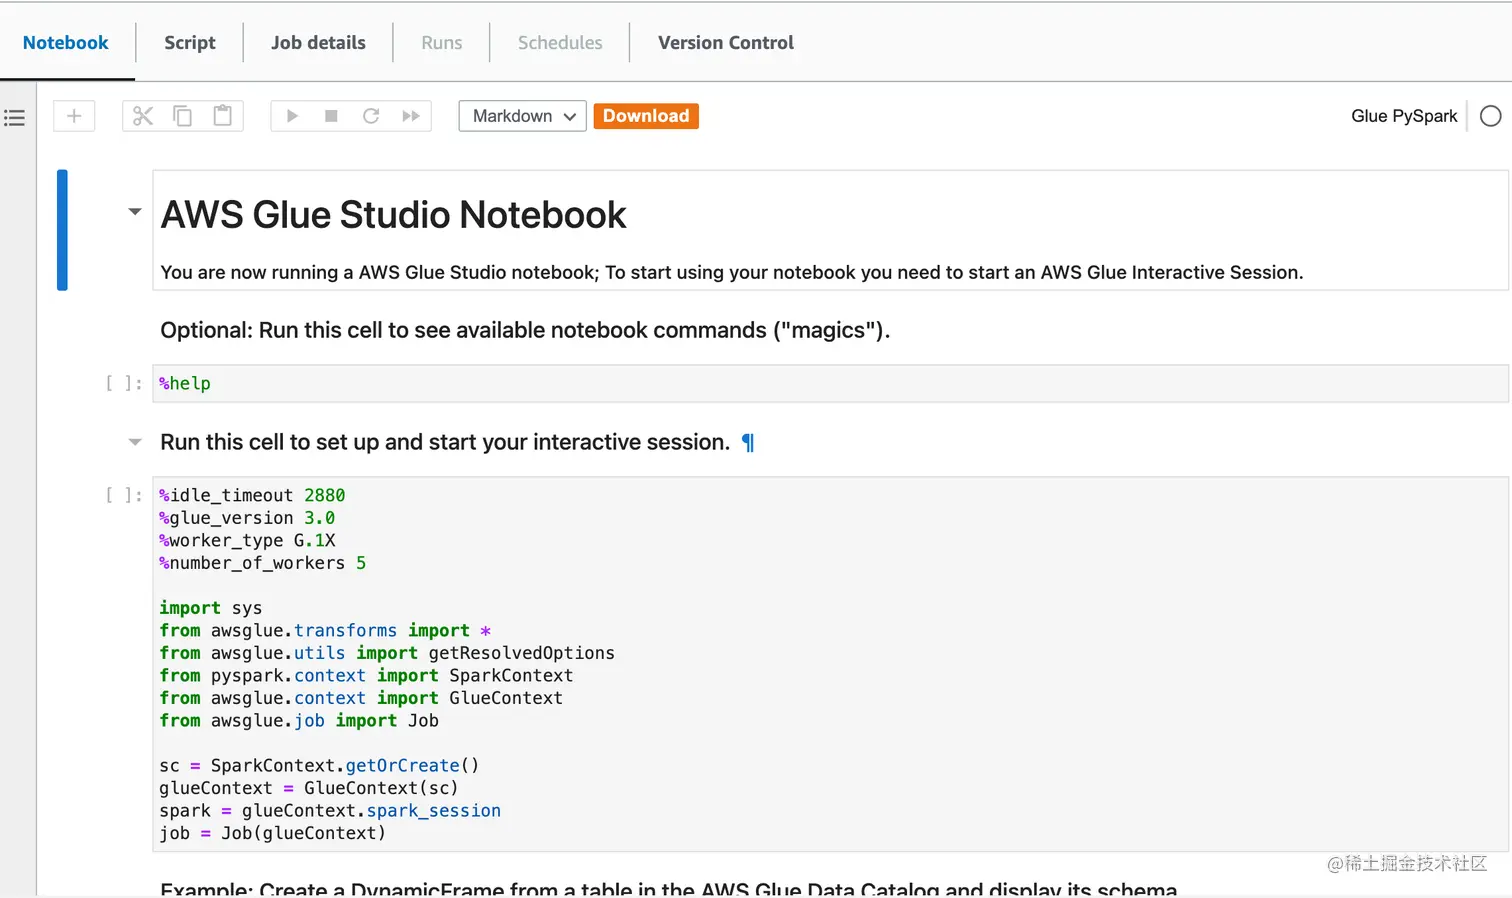The width and height of the screenshot is (1512, 898).
Task: Go to the Version Control tab
Action: coord(726,43)
